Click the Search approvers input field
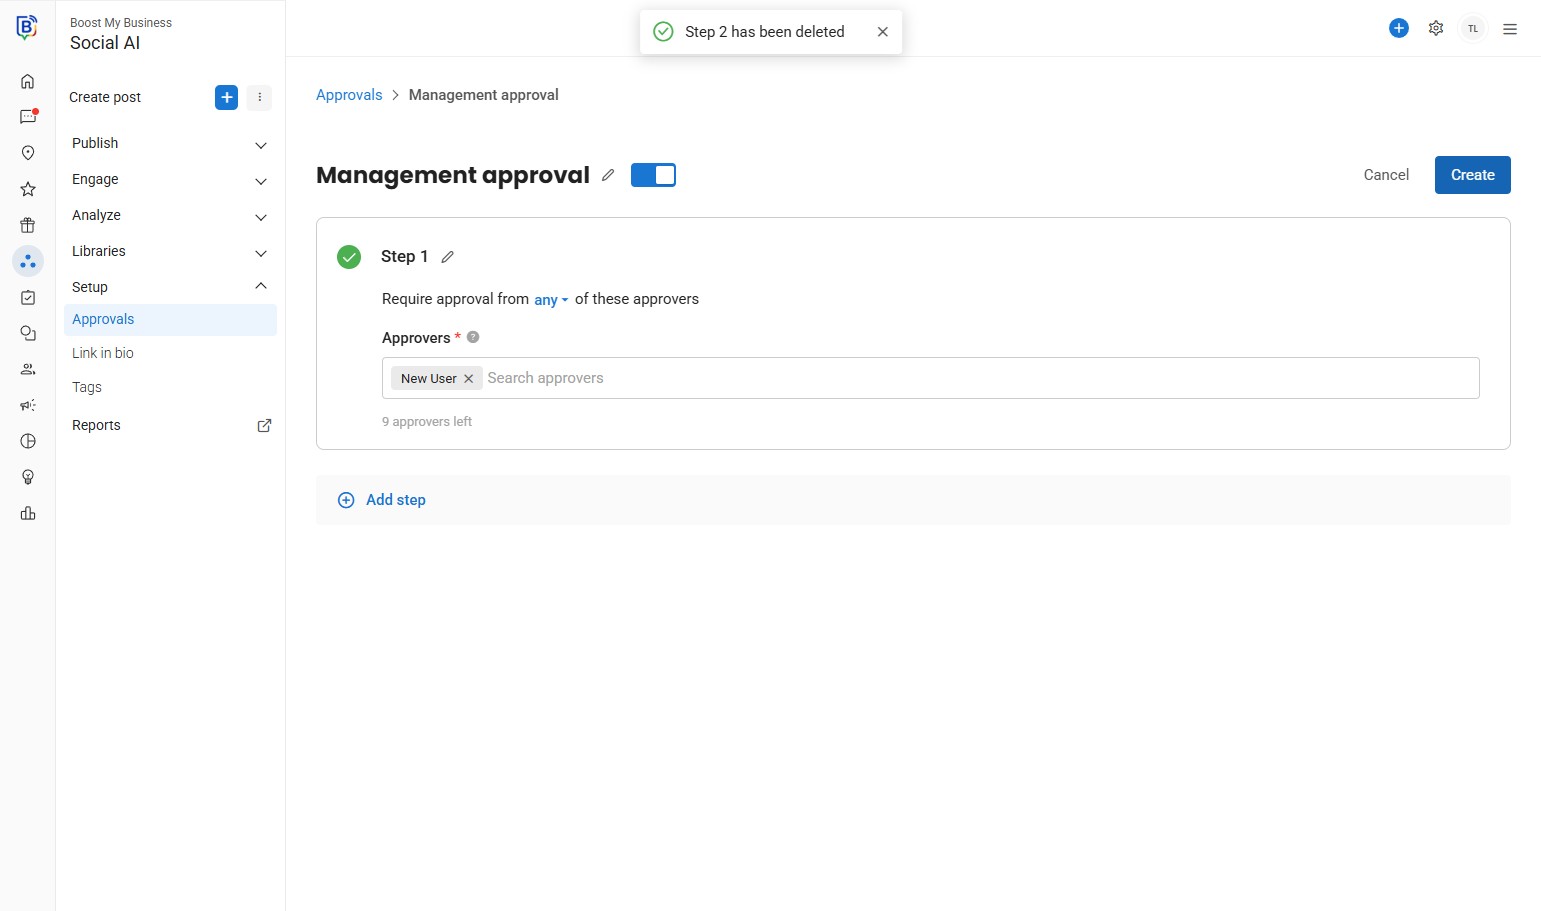 click(x=900, y=378)
